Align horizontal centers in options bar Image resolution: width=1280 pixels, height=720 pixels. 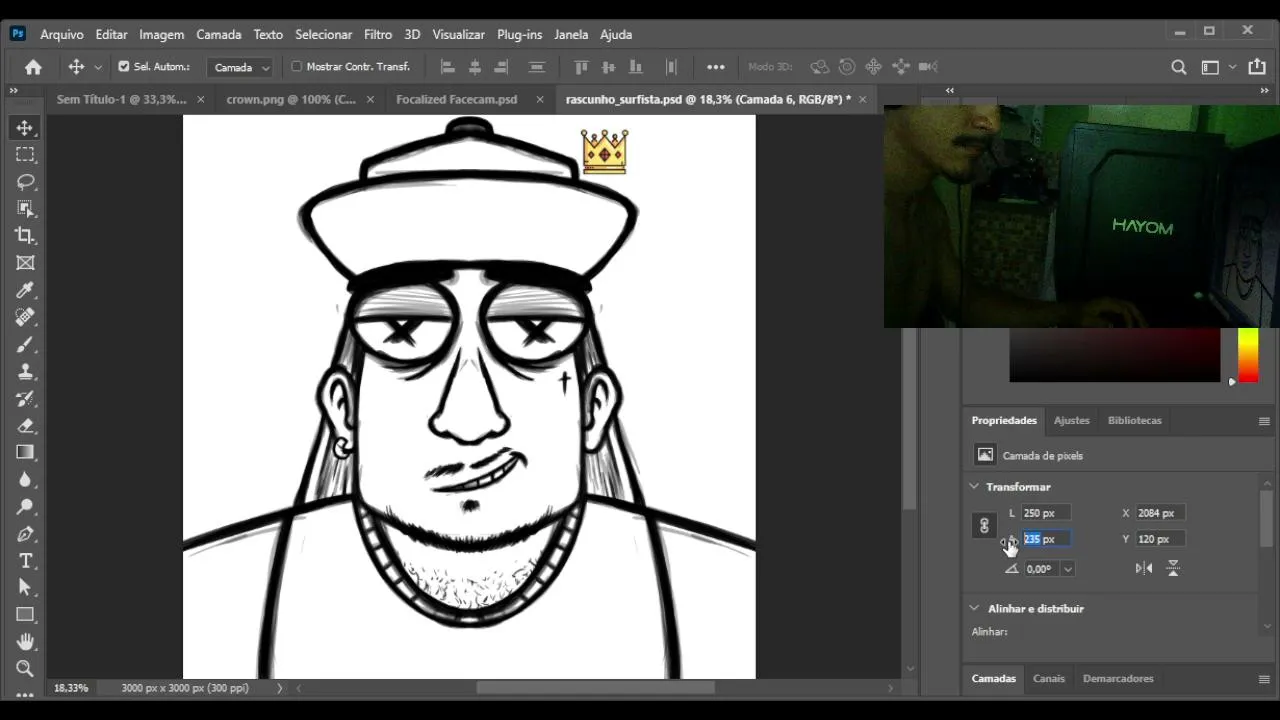475,67
